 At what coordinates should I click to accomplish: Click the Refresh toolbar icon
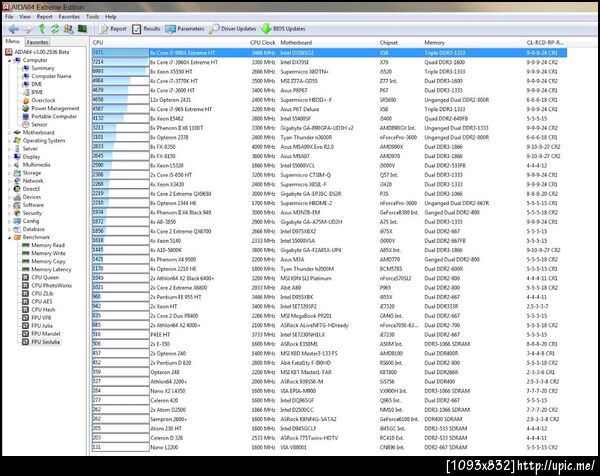(55, 29)
